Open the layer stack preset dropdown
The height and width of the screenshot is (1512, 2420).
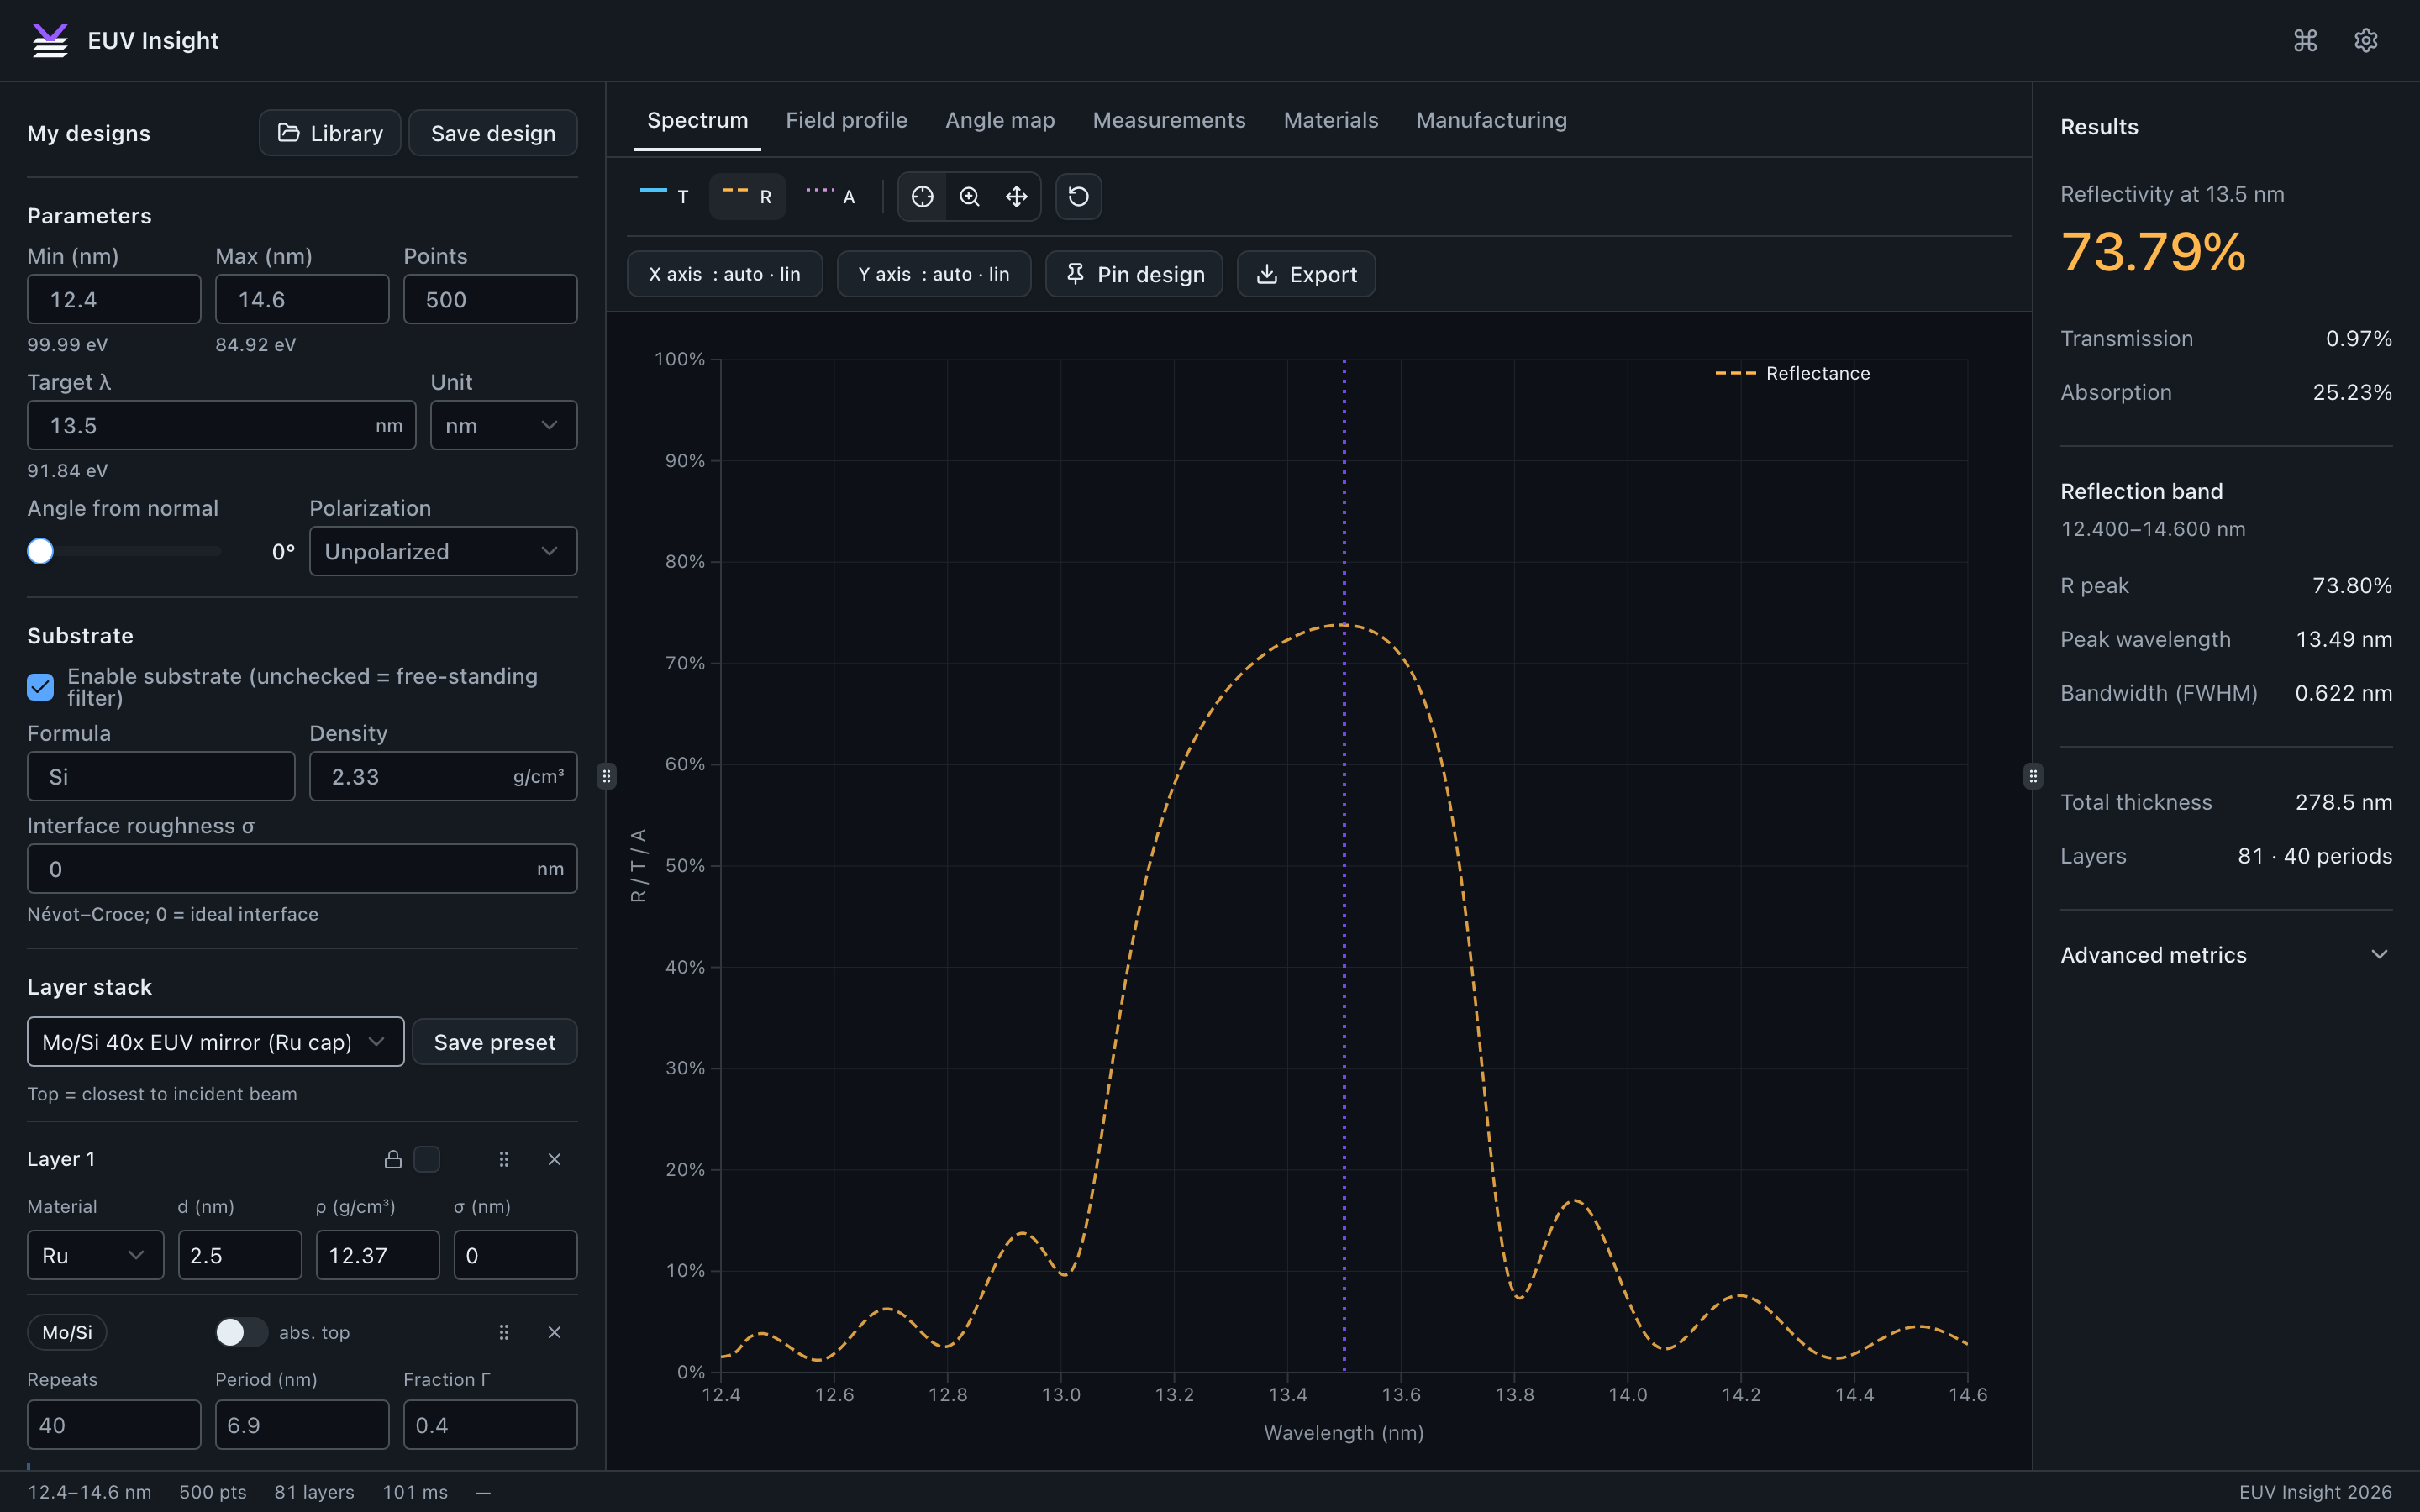point(215,1042)
